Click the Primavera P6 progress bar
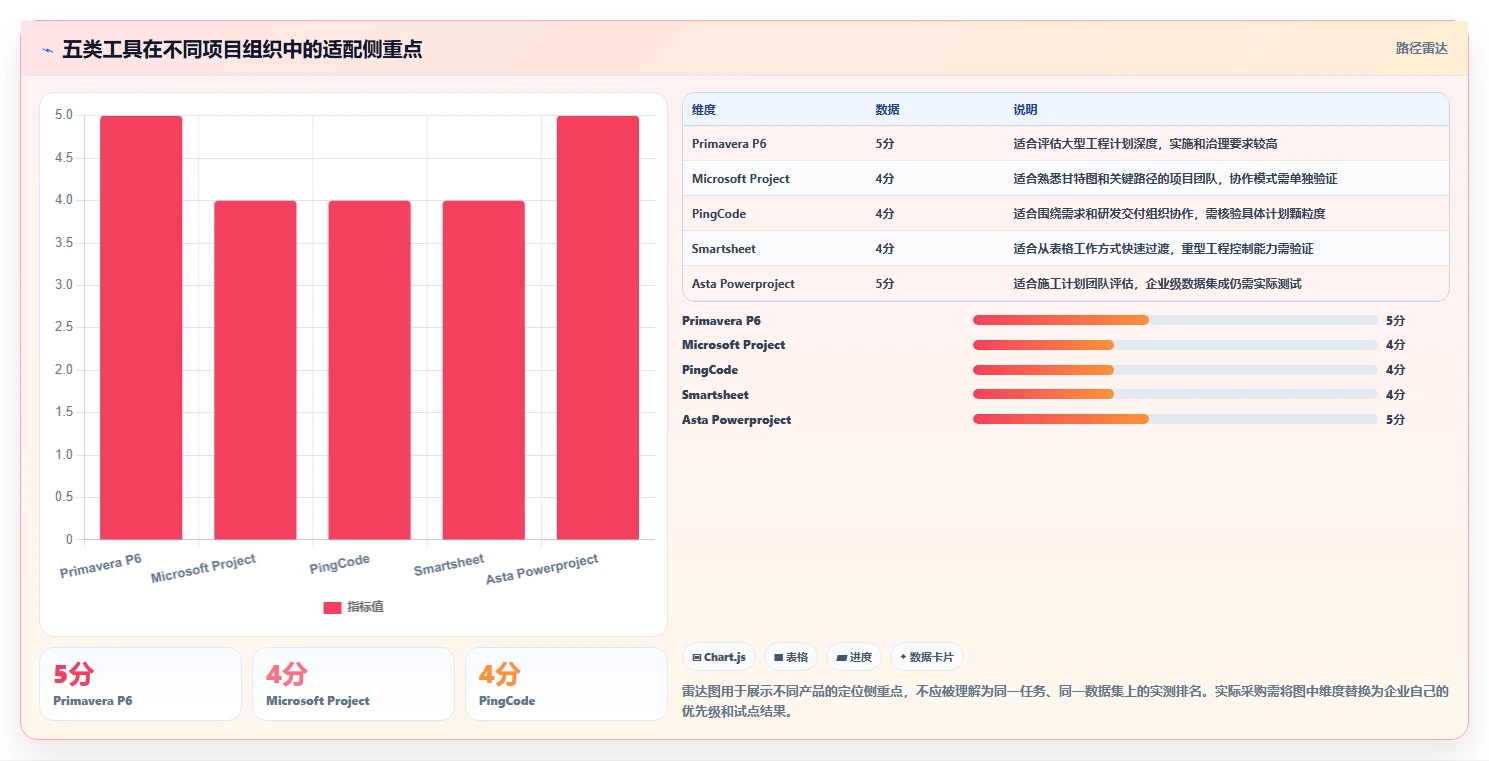Screen dimensions: 1489x761 tap(1175, 320)
